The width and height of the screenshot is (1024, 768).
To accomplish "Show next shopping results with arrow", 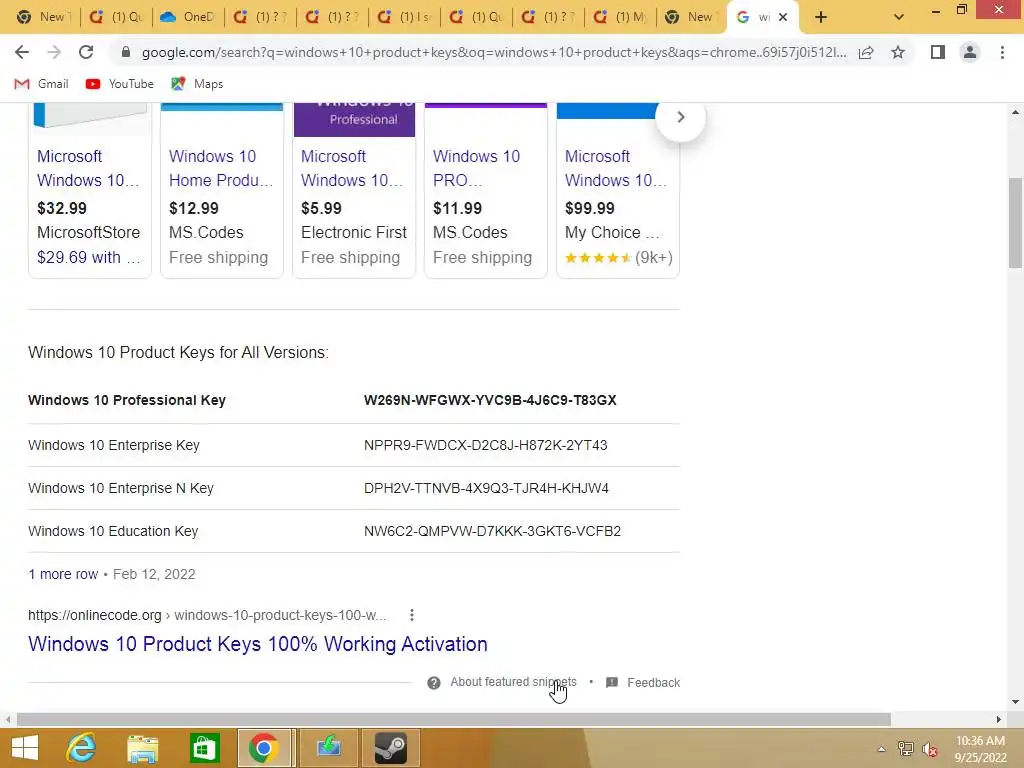I will coord(680,117).
